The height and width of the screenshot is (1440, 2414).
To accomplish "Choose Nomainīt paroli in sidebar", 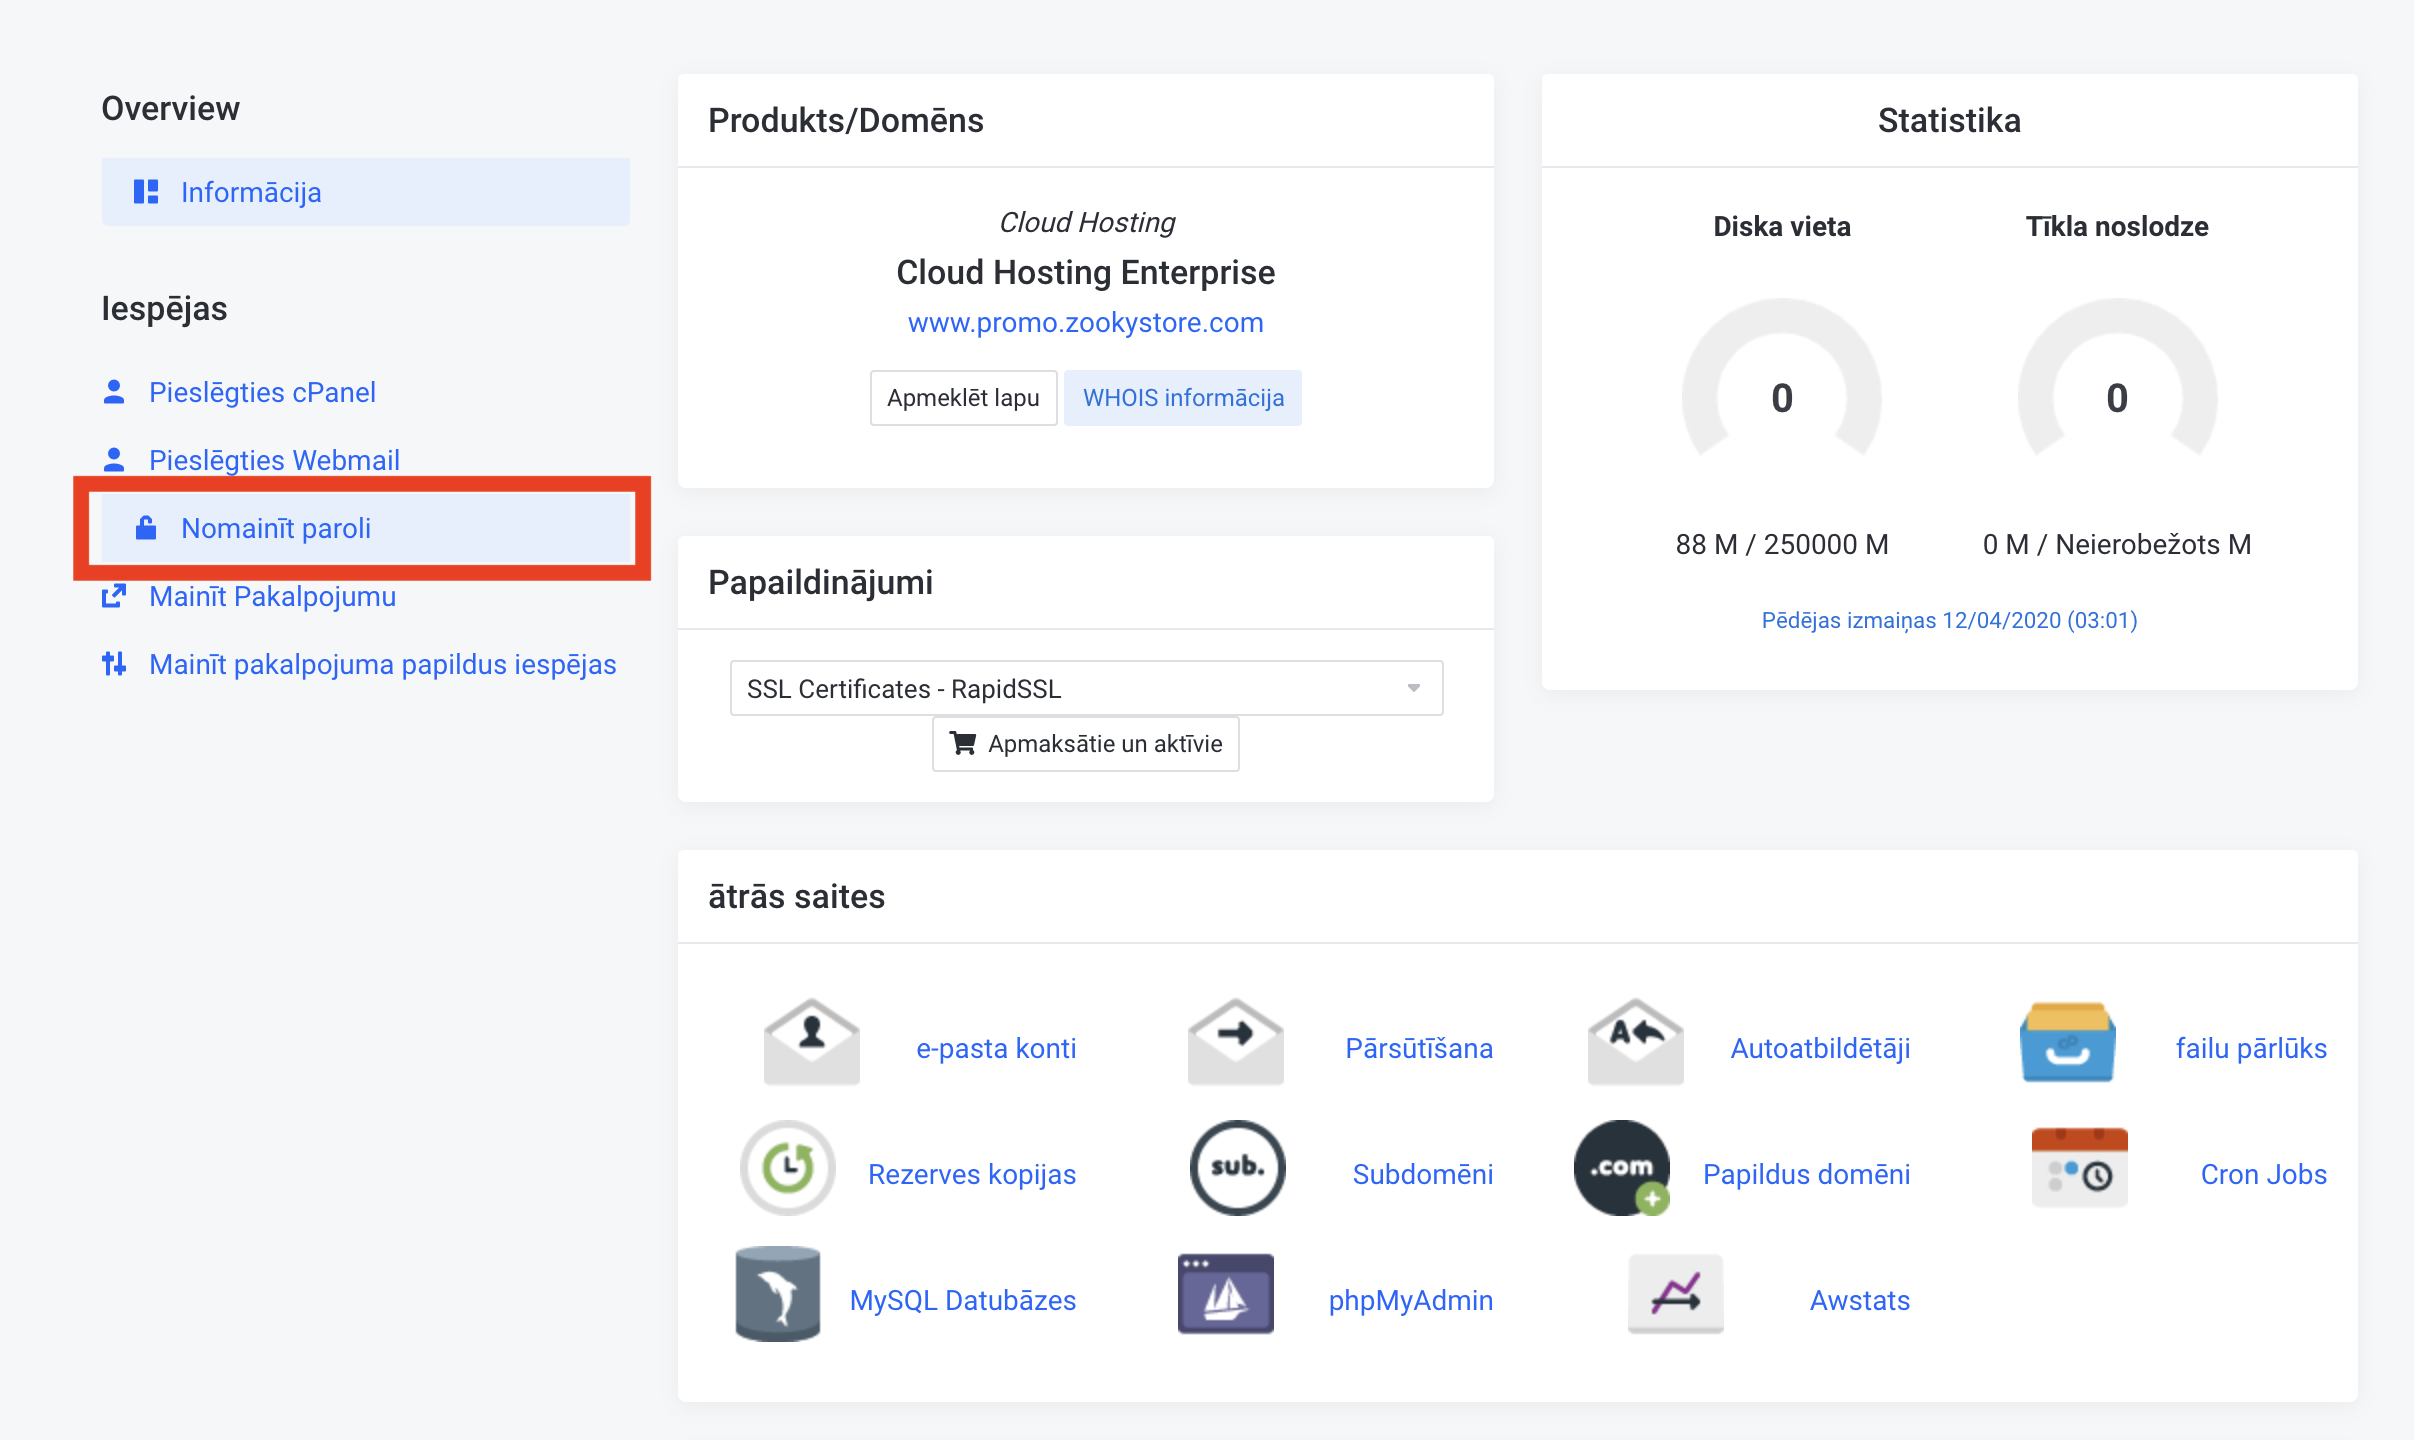I will click(276, 528).
